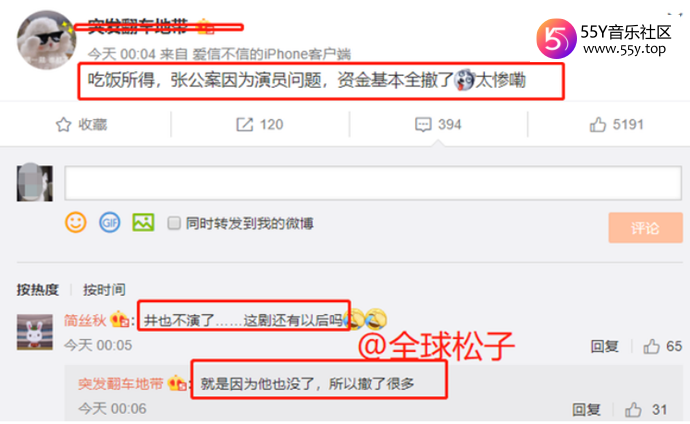Sort comments by 按时间

point(104,289)
